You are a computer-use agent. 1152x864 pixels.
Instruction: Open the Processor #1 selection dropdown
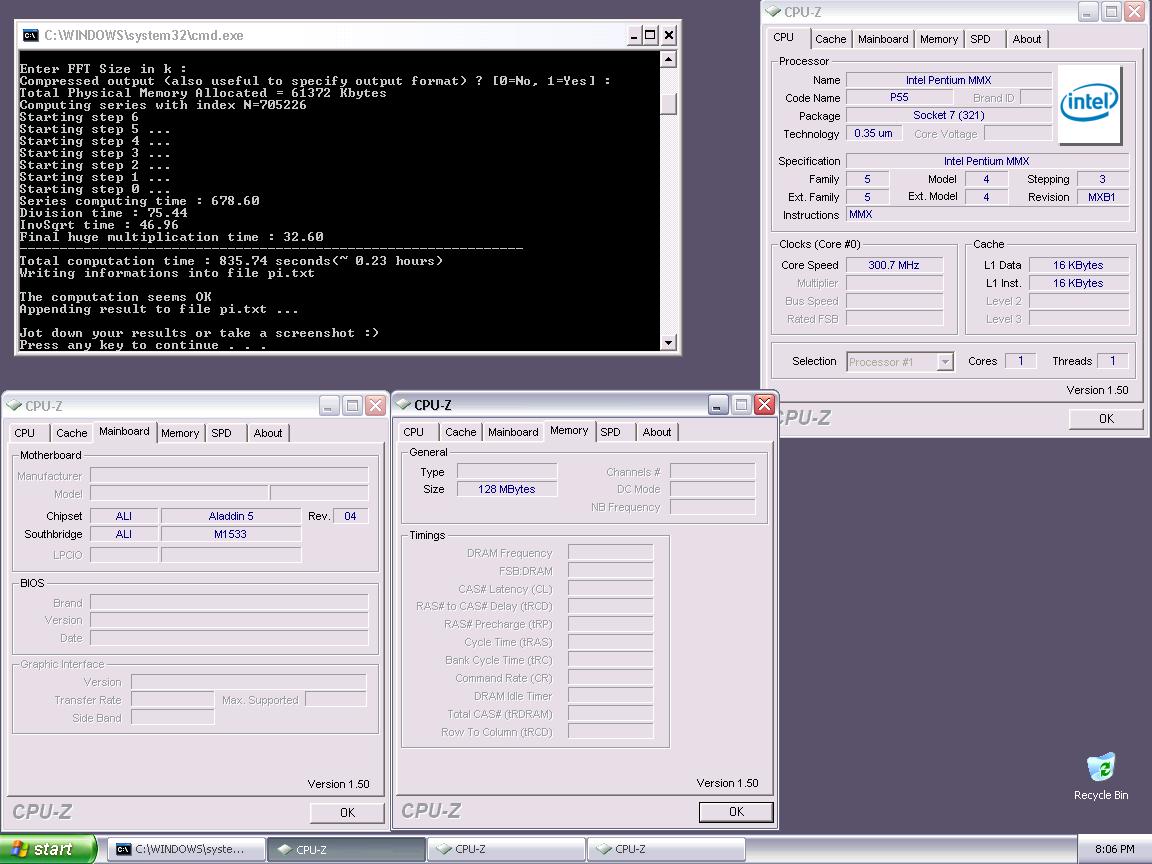(945, 361)
